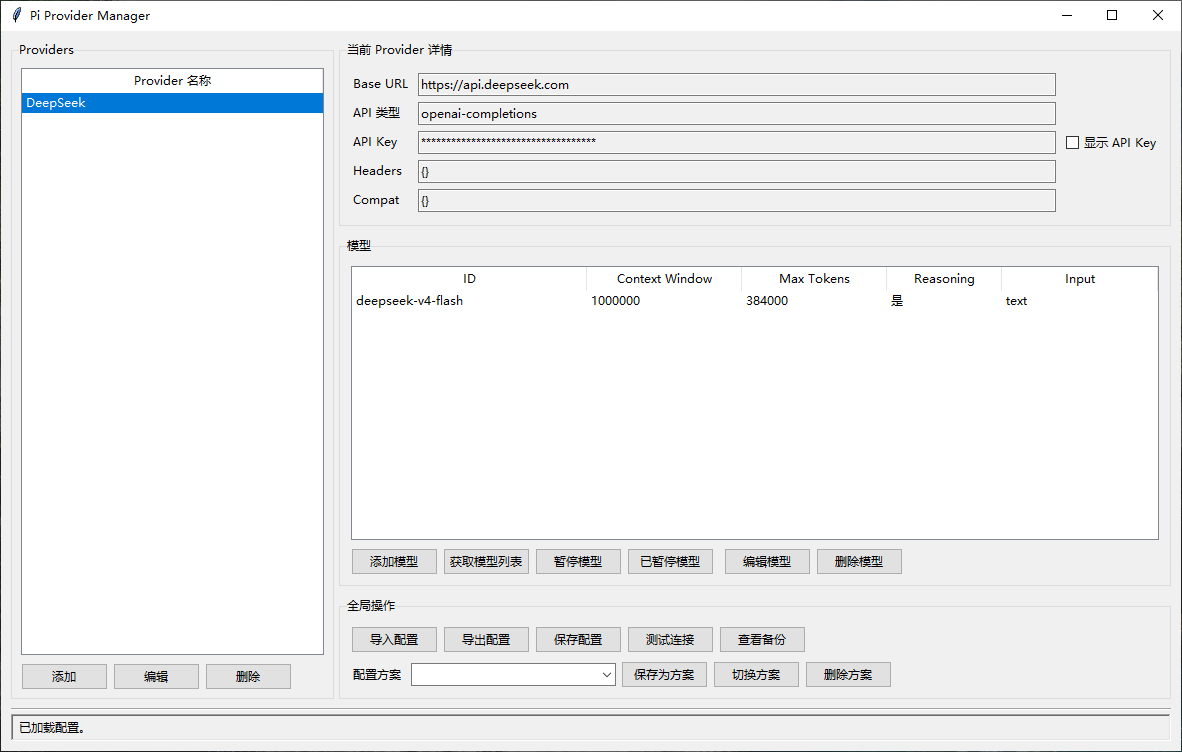Click the text input cell
Viewport: 1182px width, 752px height.
point(1016,301)
